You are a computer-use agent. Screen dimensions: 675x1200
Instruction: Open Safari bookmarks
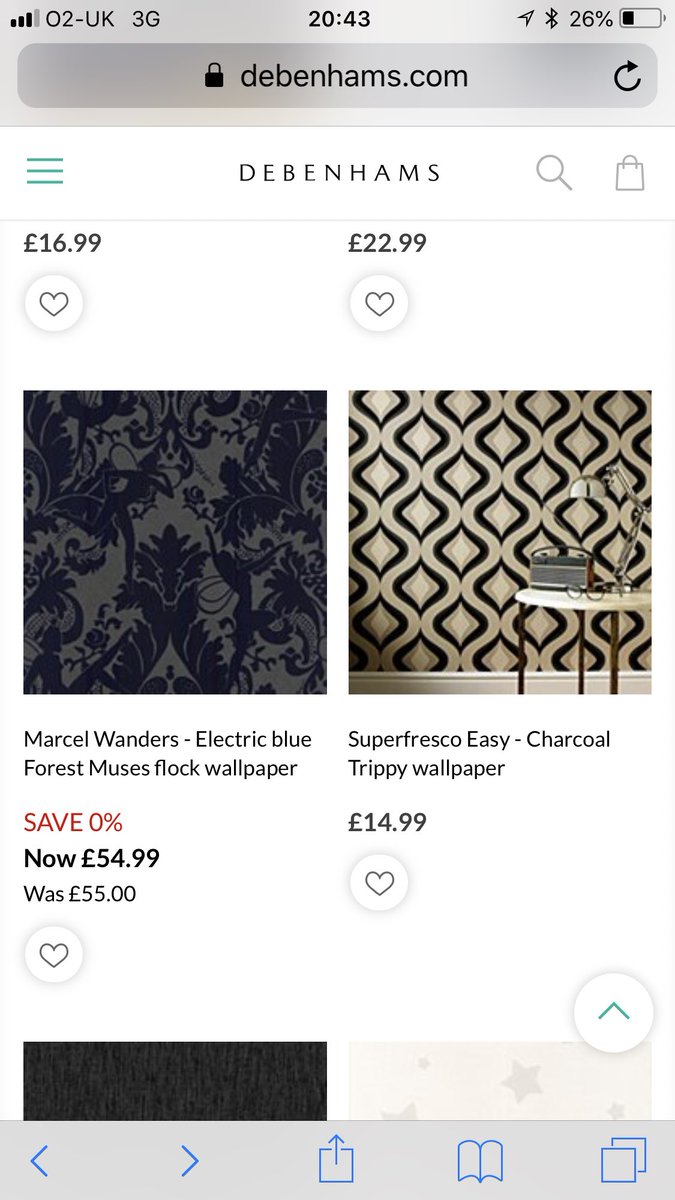479,1161
